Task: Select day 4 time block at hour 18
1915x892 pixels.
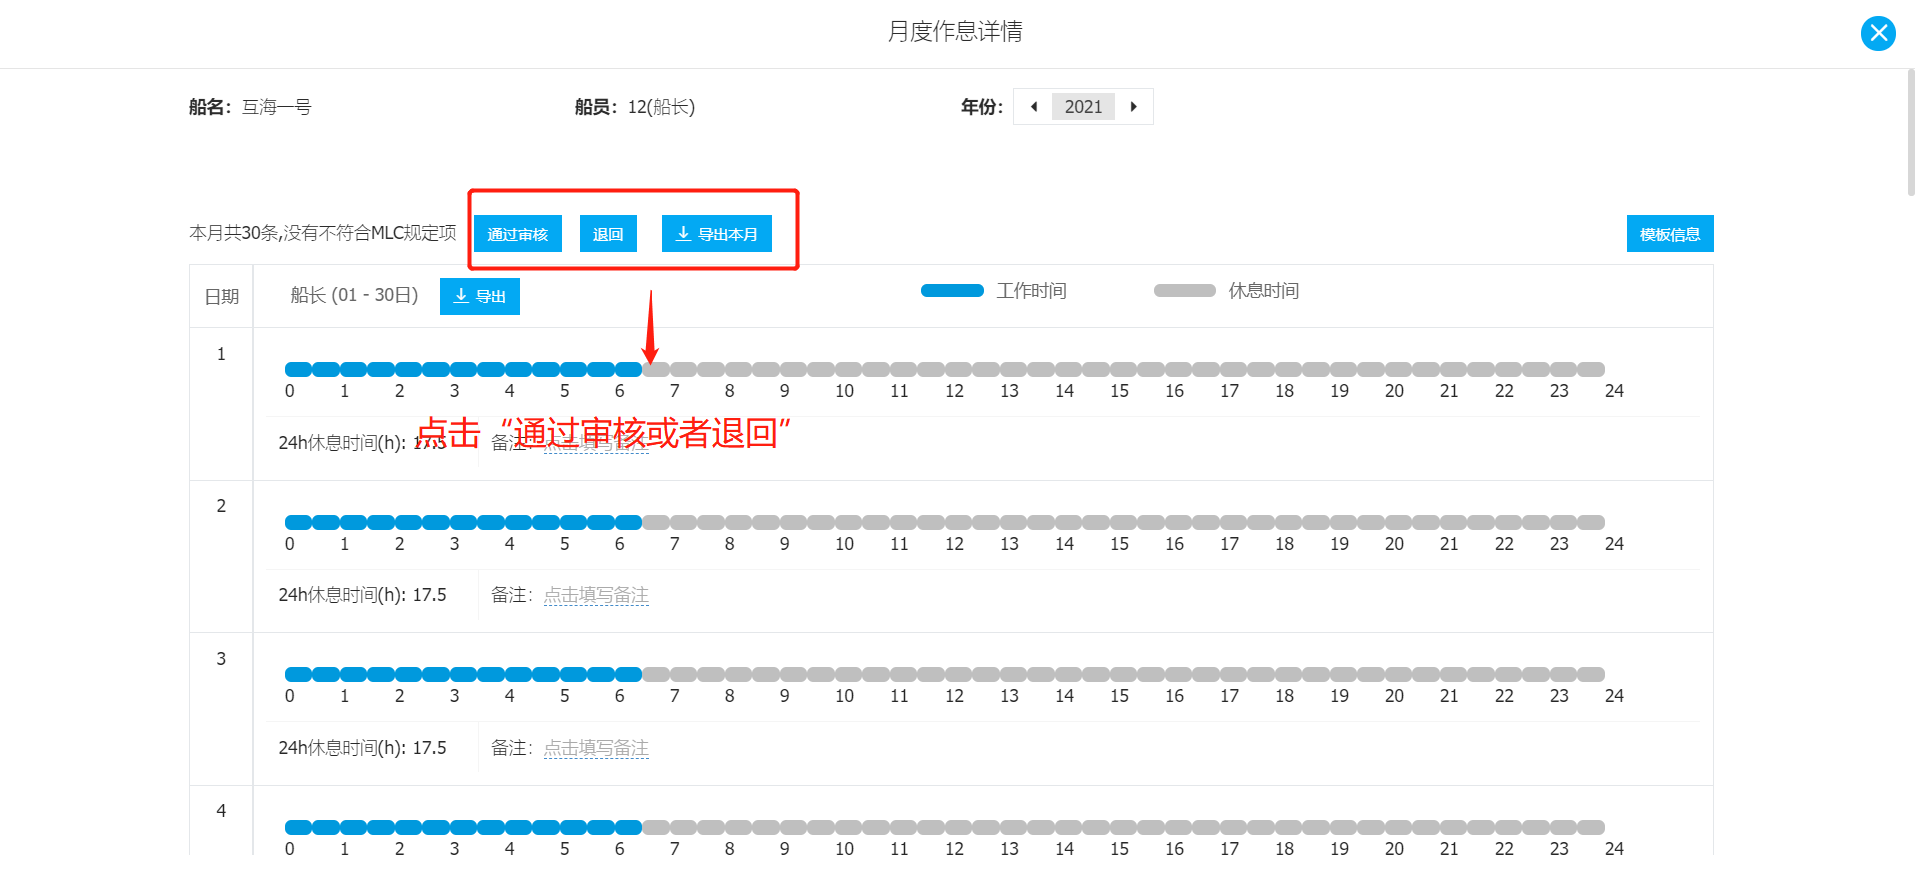Action: click(1288, 828)
